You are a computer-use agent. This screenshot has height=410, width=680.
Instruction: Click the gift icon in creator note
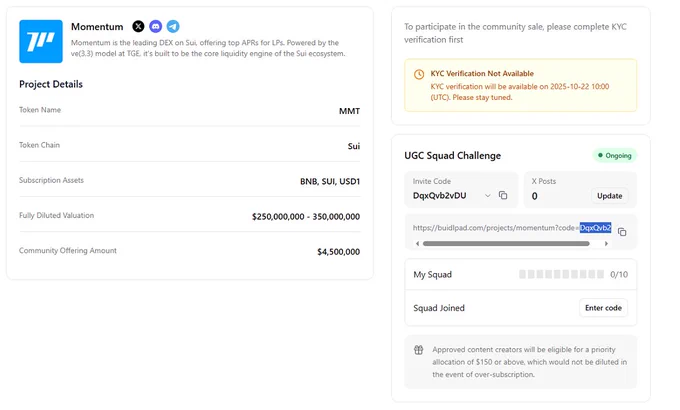pos(418,350)
